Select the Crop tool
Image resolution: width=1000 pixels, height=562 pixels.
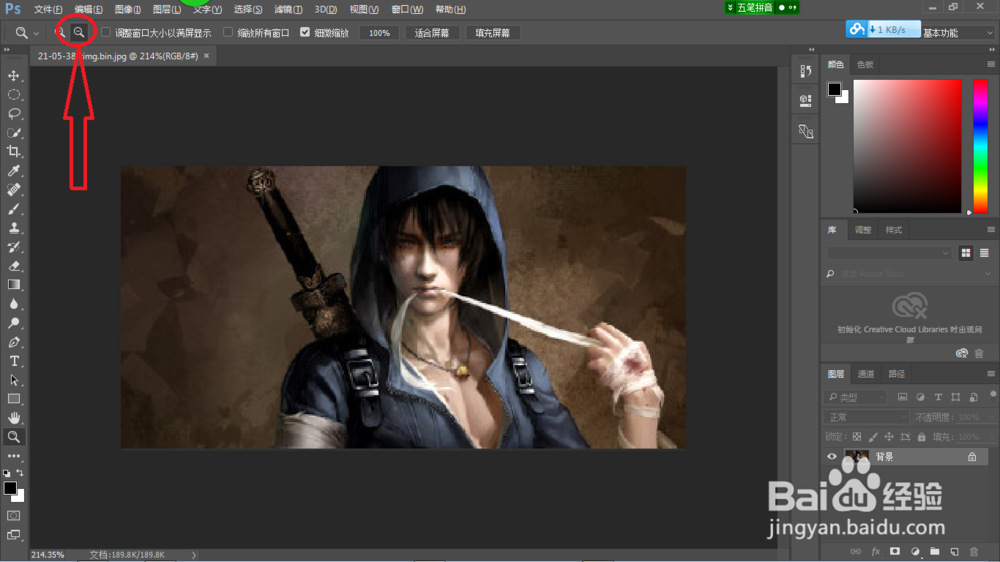13,152
